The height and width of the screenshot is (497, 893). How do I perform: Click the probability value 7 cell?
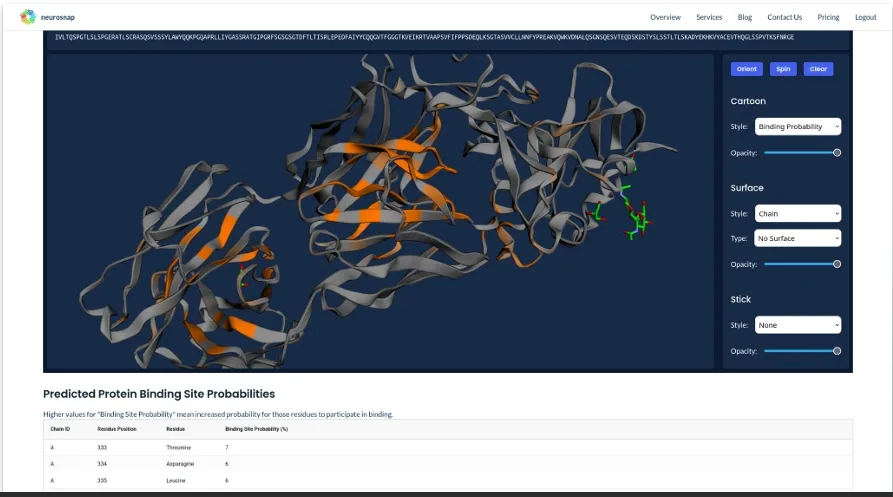click(x=227, y=447)
